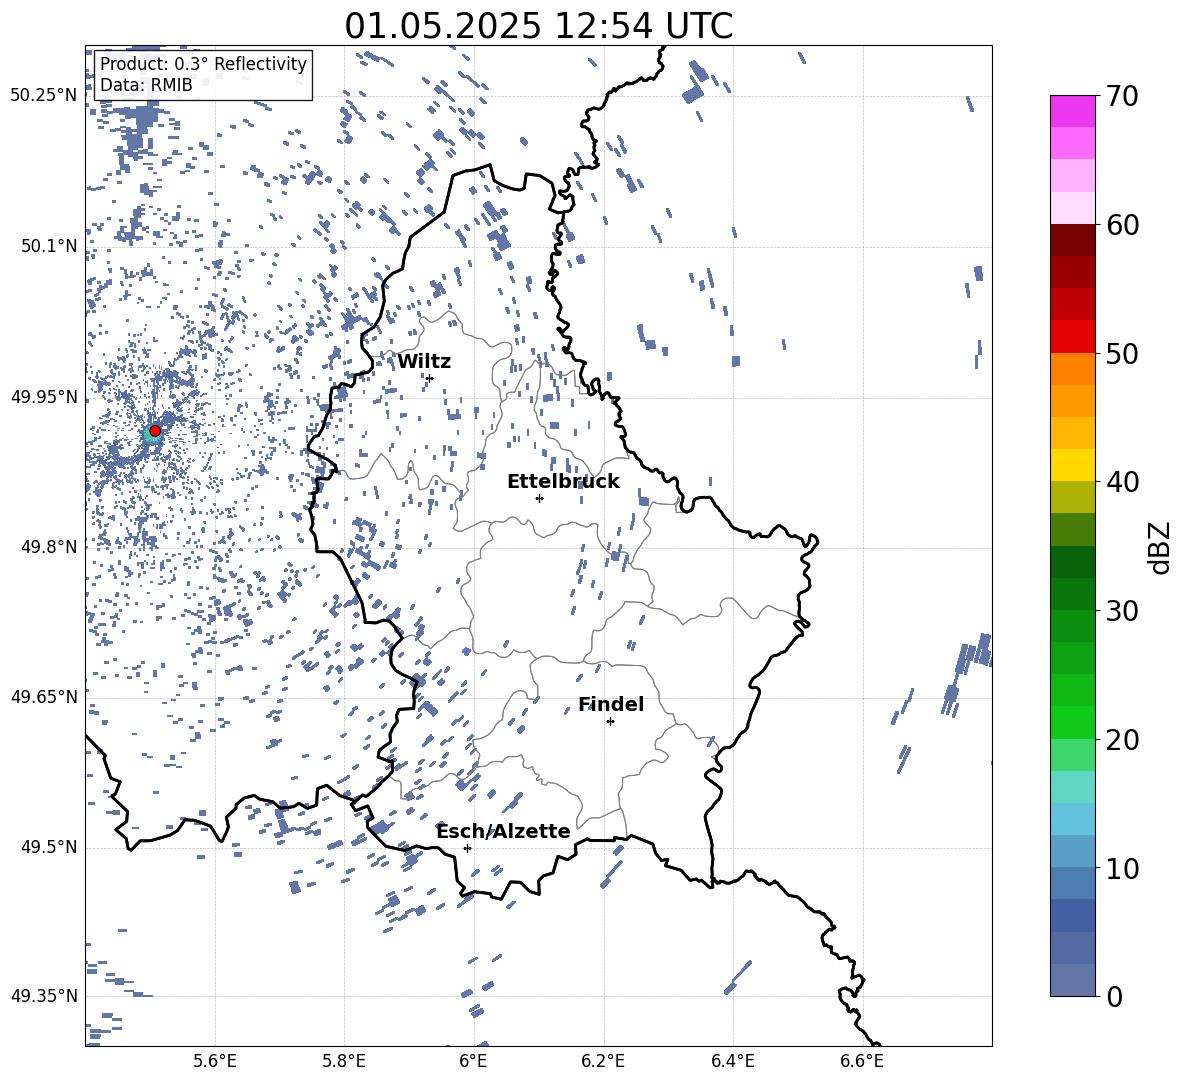Click the 10 colorbar tick label
The height and width of the screenshot is (1081, 1184).
(1122, 869)
